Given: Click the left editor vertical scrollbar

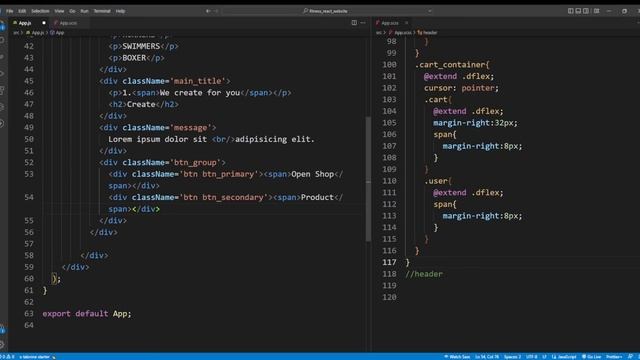Looking at the screenshot, I should point(368,179).
